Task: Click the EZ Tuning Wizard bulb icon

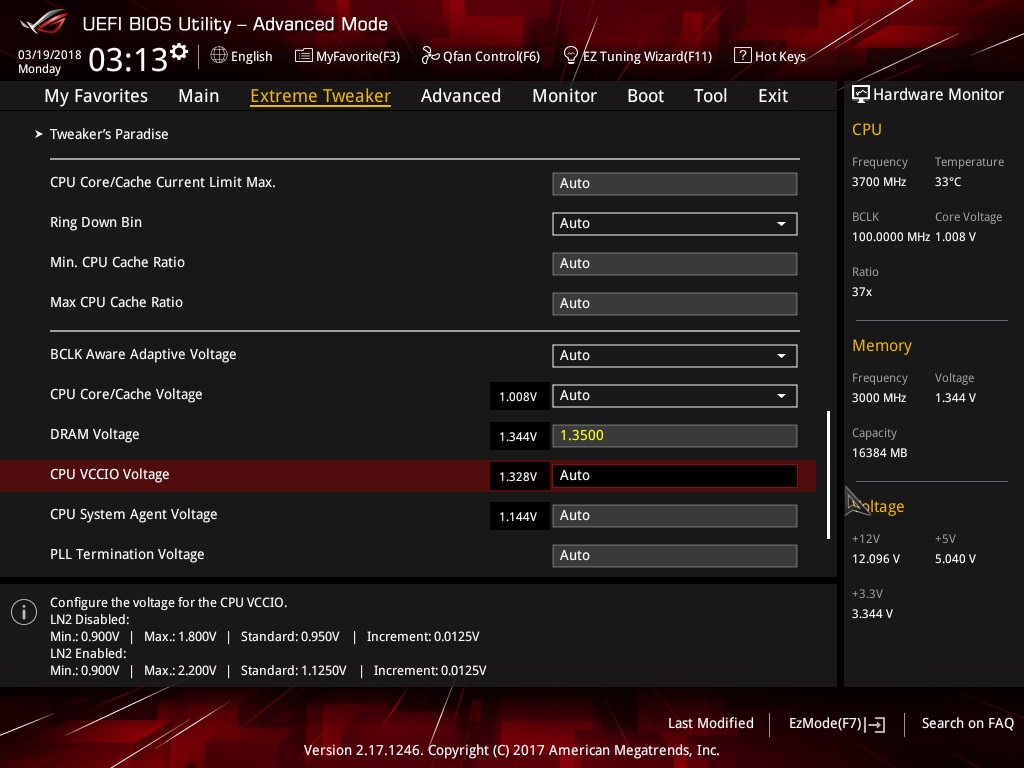Action: tap(571, 56)
